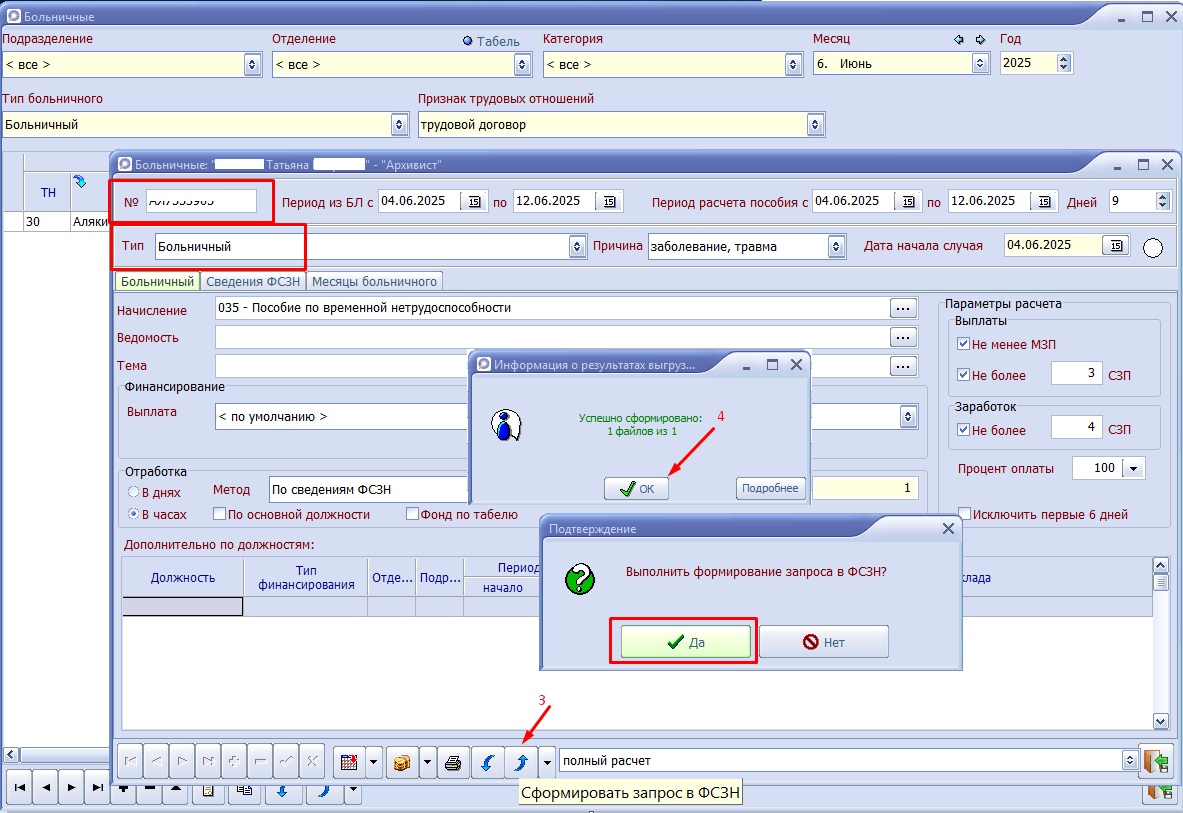Click the blue down-curved arrow icon

pyautogui.click(x=487, y=762)
